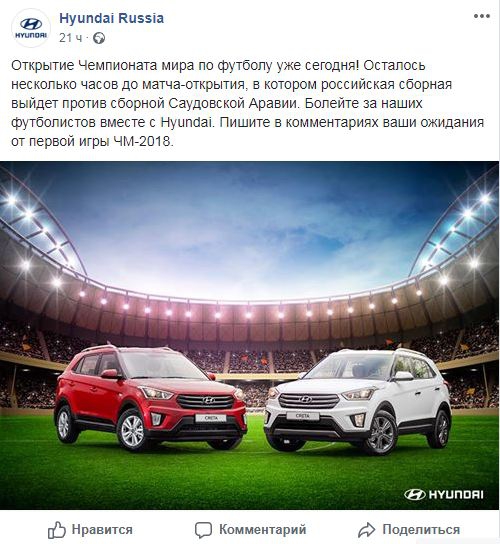Open the stadium post image
Image resolution: width=500 pixels, height=544 pixels.
coord(249,335)
